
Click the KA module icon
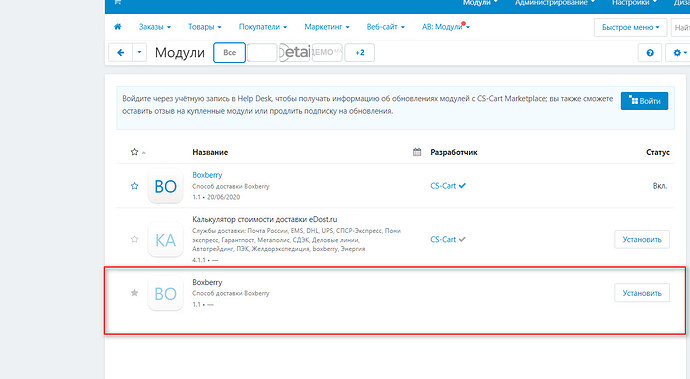[165, 240]
